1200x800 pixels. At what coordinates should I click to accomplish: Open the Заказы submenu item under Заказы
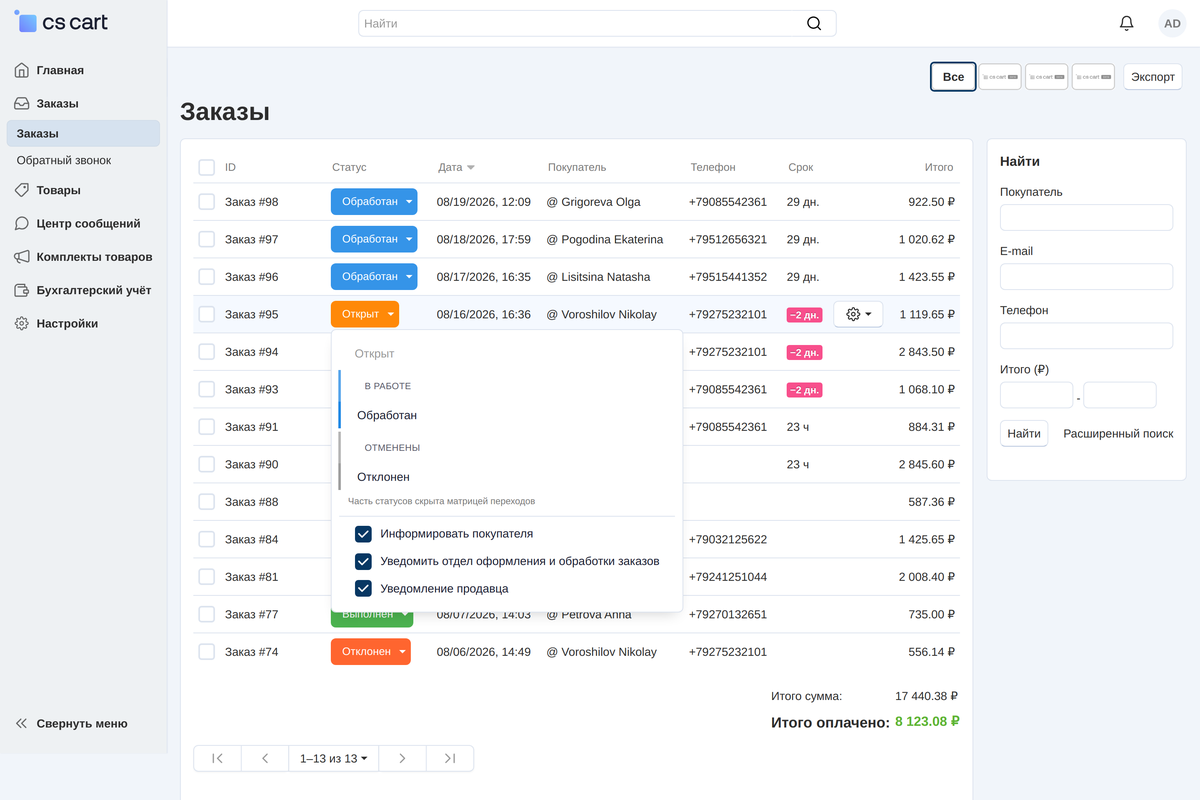(x=83, y=133)
